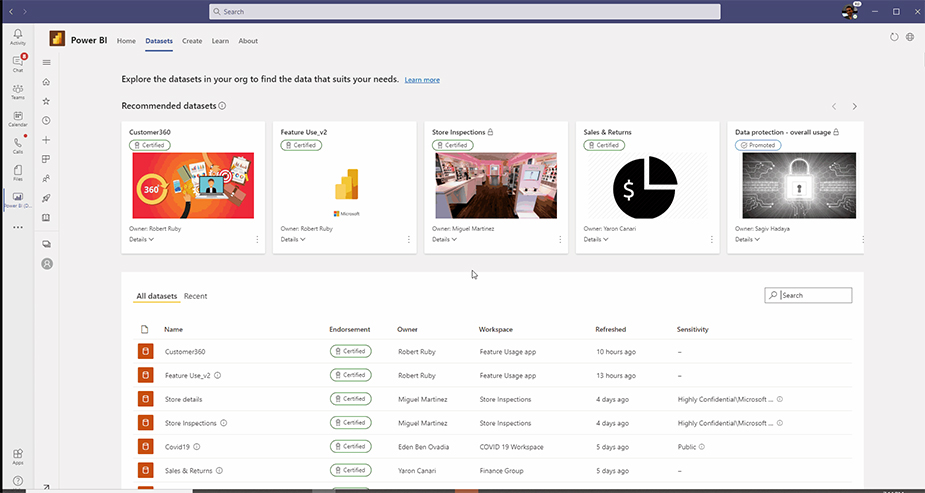Open the Store details dataset row
The width and height of the screenshot is (925, 493).
coord(494,399)
